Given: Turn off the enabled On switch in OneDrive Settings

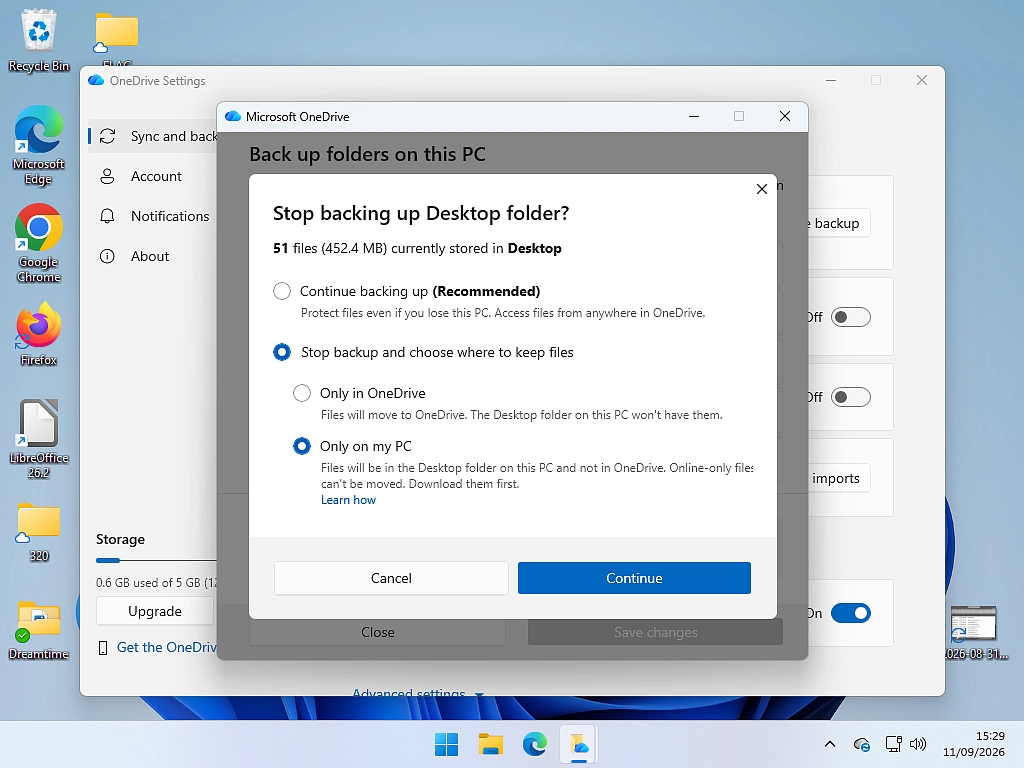Looking at the screenshot, I should [x=850, y=613].
